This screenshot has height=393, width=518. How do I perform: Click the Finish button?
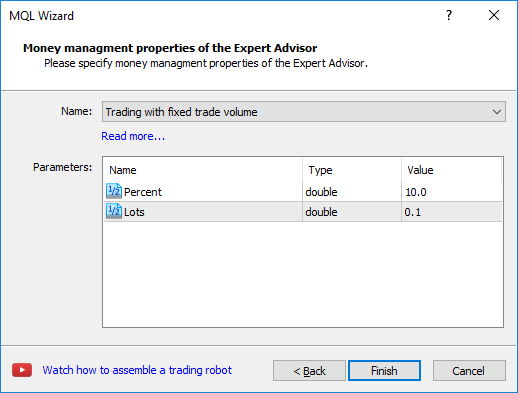pyautogui.click(x=384, y=370)
